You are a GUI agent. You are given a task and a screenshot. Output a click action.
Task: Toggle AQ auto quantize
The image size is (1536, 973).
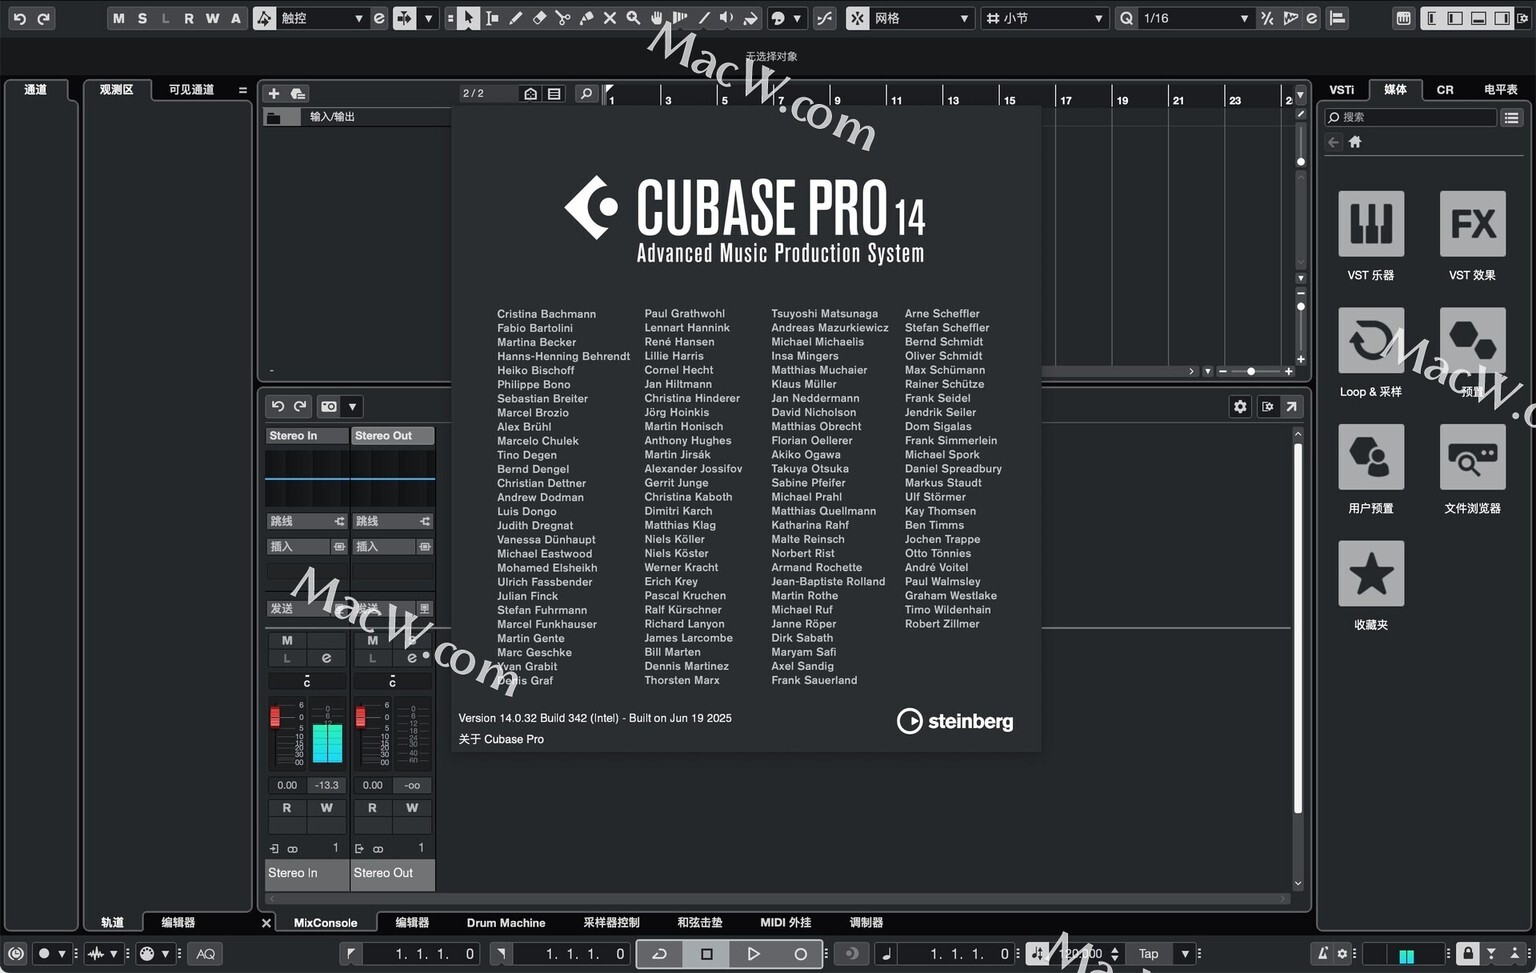[x=205, y=954]
